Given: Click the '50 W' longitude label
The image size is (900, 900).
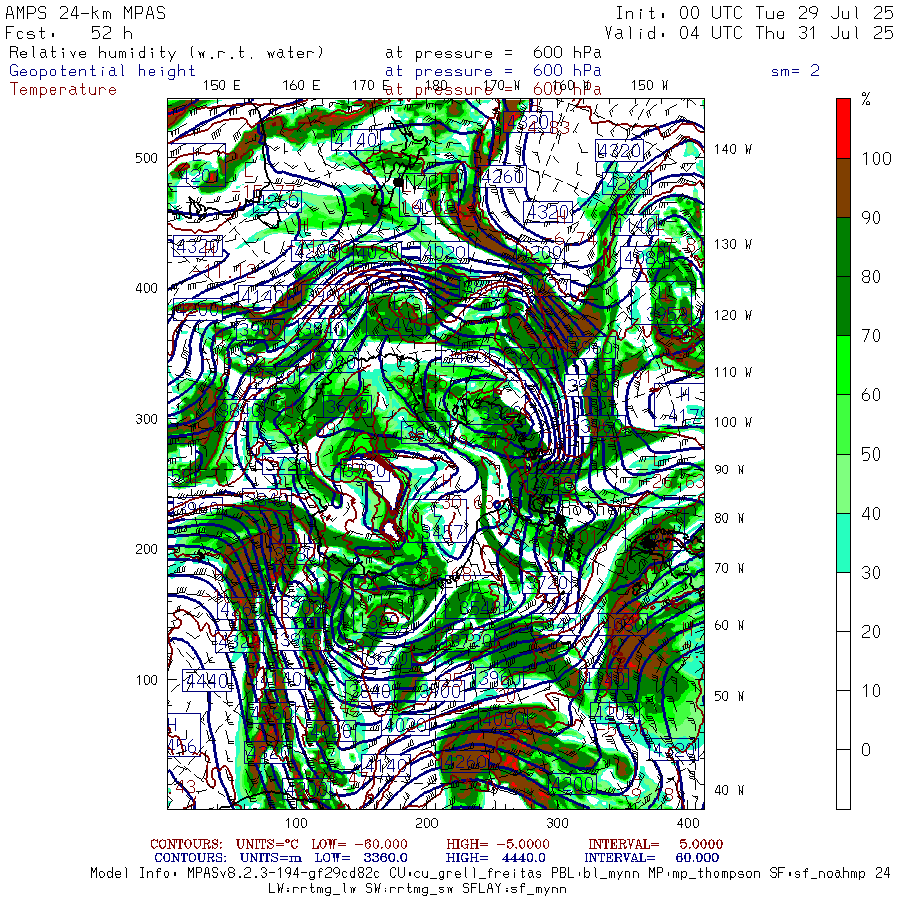Looking at the screenshot, I should tap(729, 696).
